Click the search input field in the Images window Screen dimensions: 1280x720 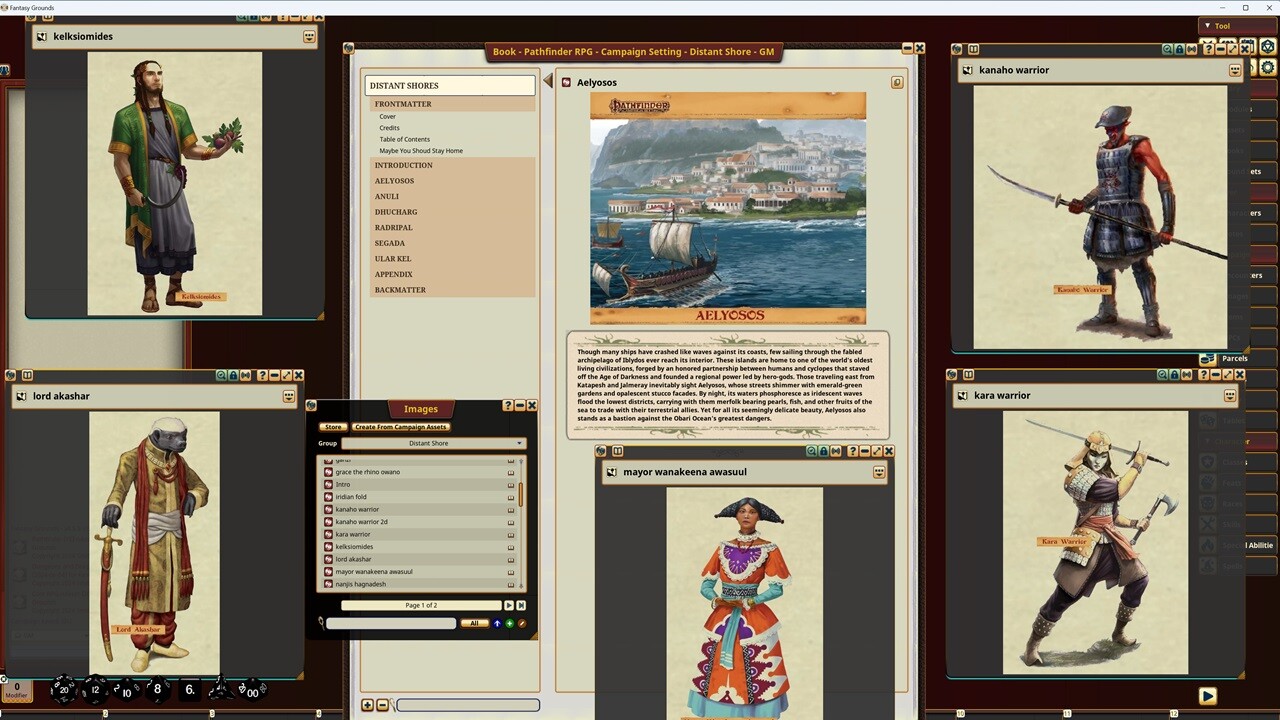click(391, 623)
